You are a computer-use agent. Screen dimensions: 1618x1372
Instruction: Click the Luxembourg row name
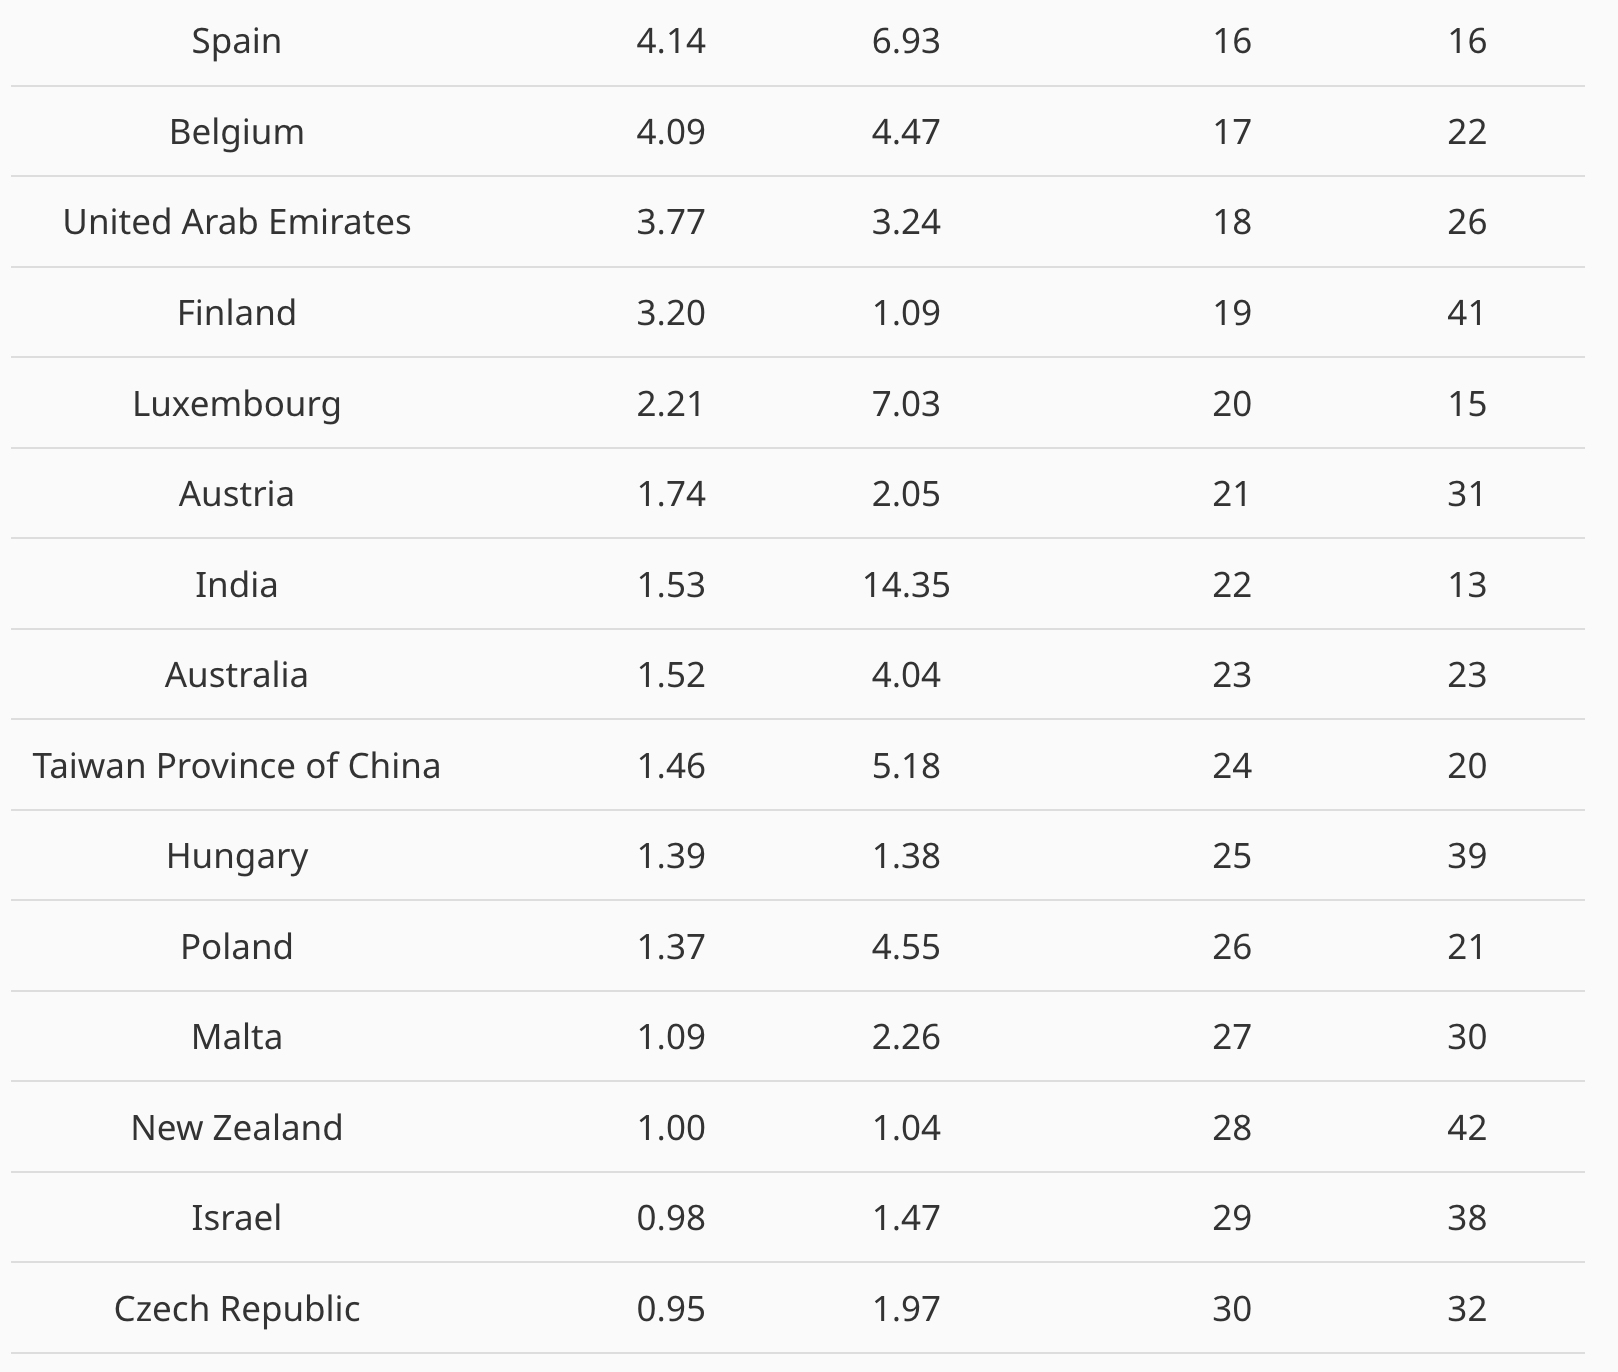click(x=237, y=404)
